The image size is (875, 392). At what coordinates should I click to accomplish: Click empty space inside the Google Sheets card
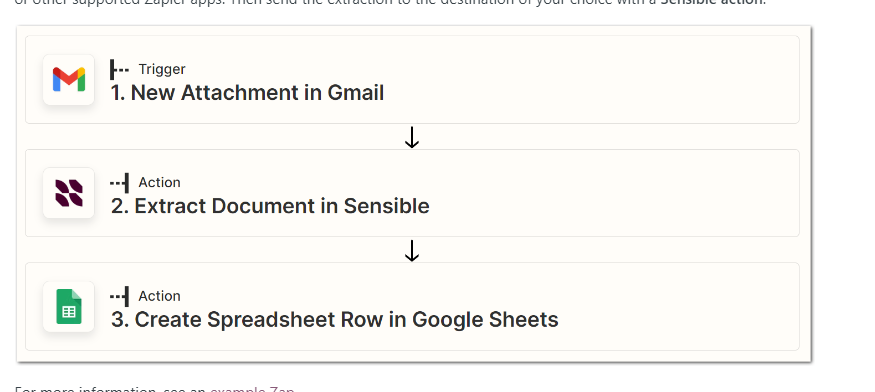(x=670, y=307)
